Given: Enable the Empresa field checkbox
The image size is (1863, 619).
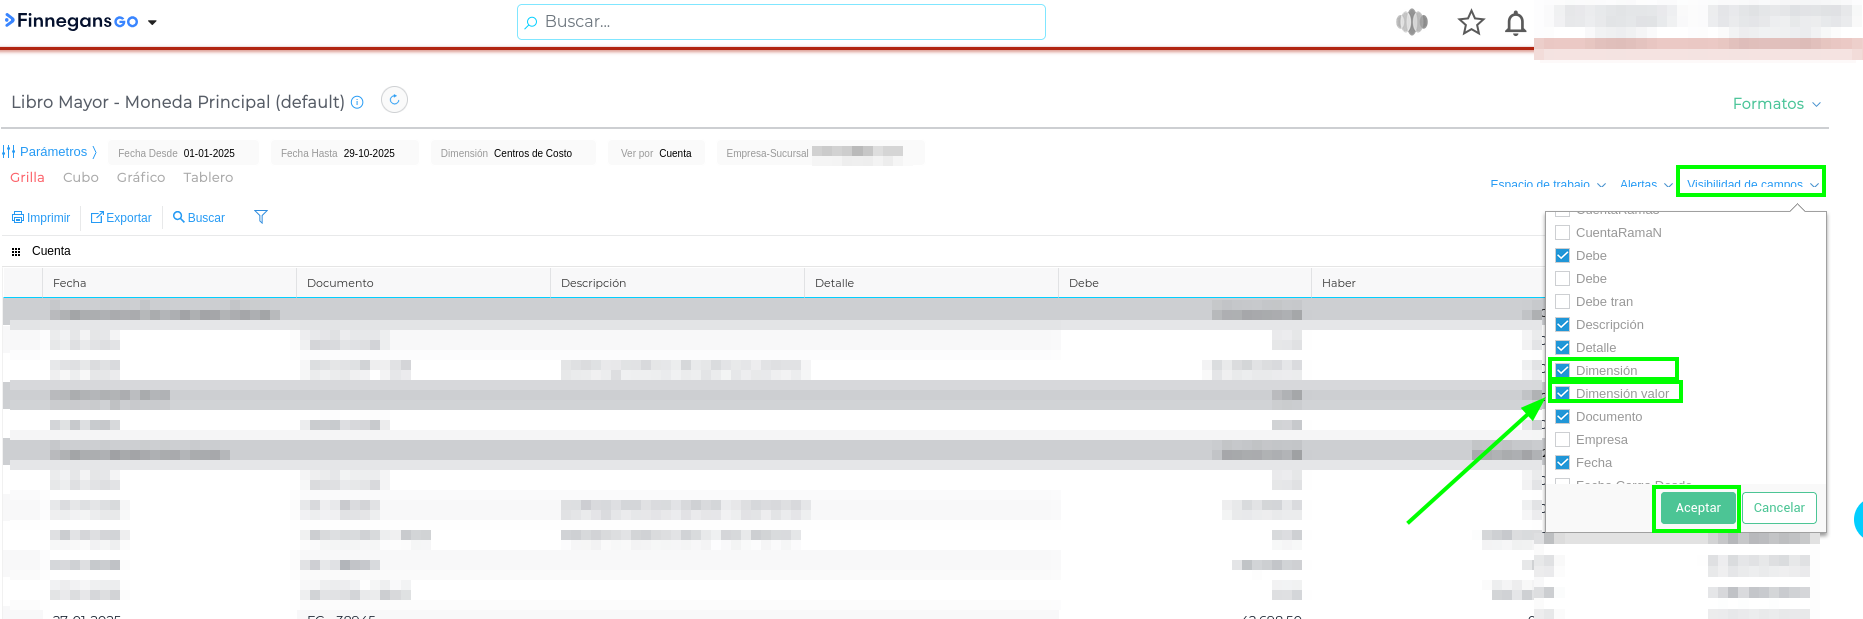Looking at the screenshot, I should (1562, 440).
